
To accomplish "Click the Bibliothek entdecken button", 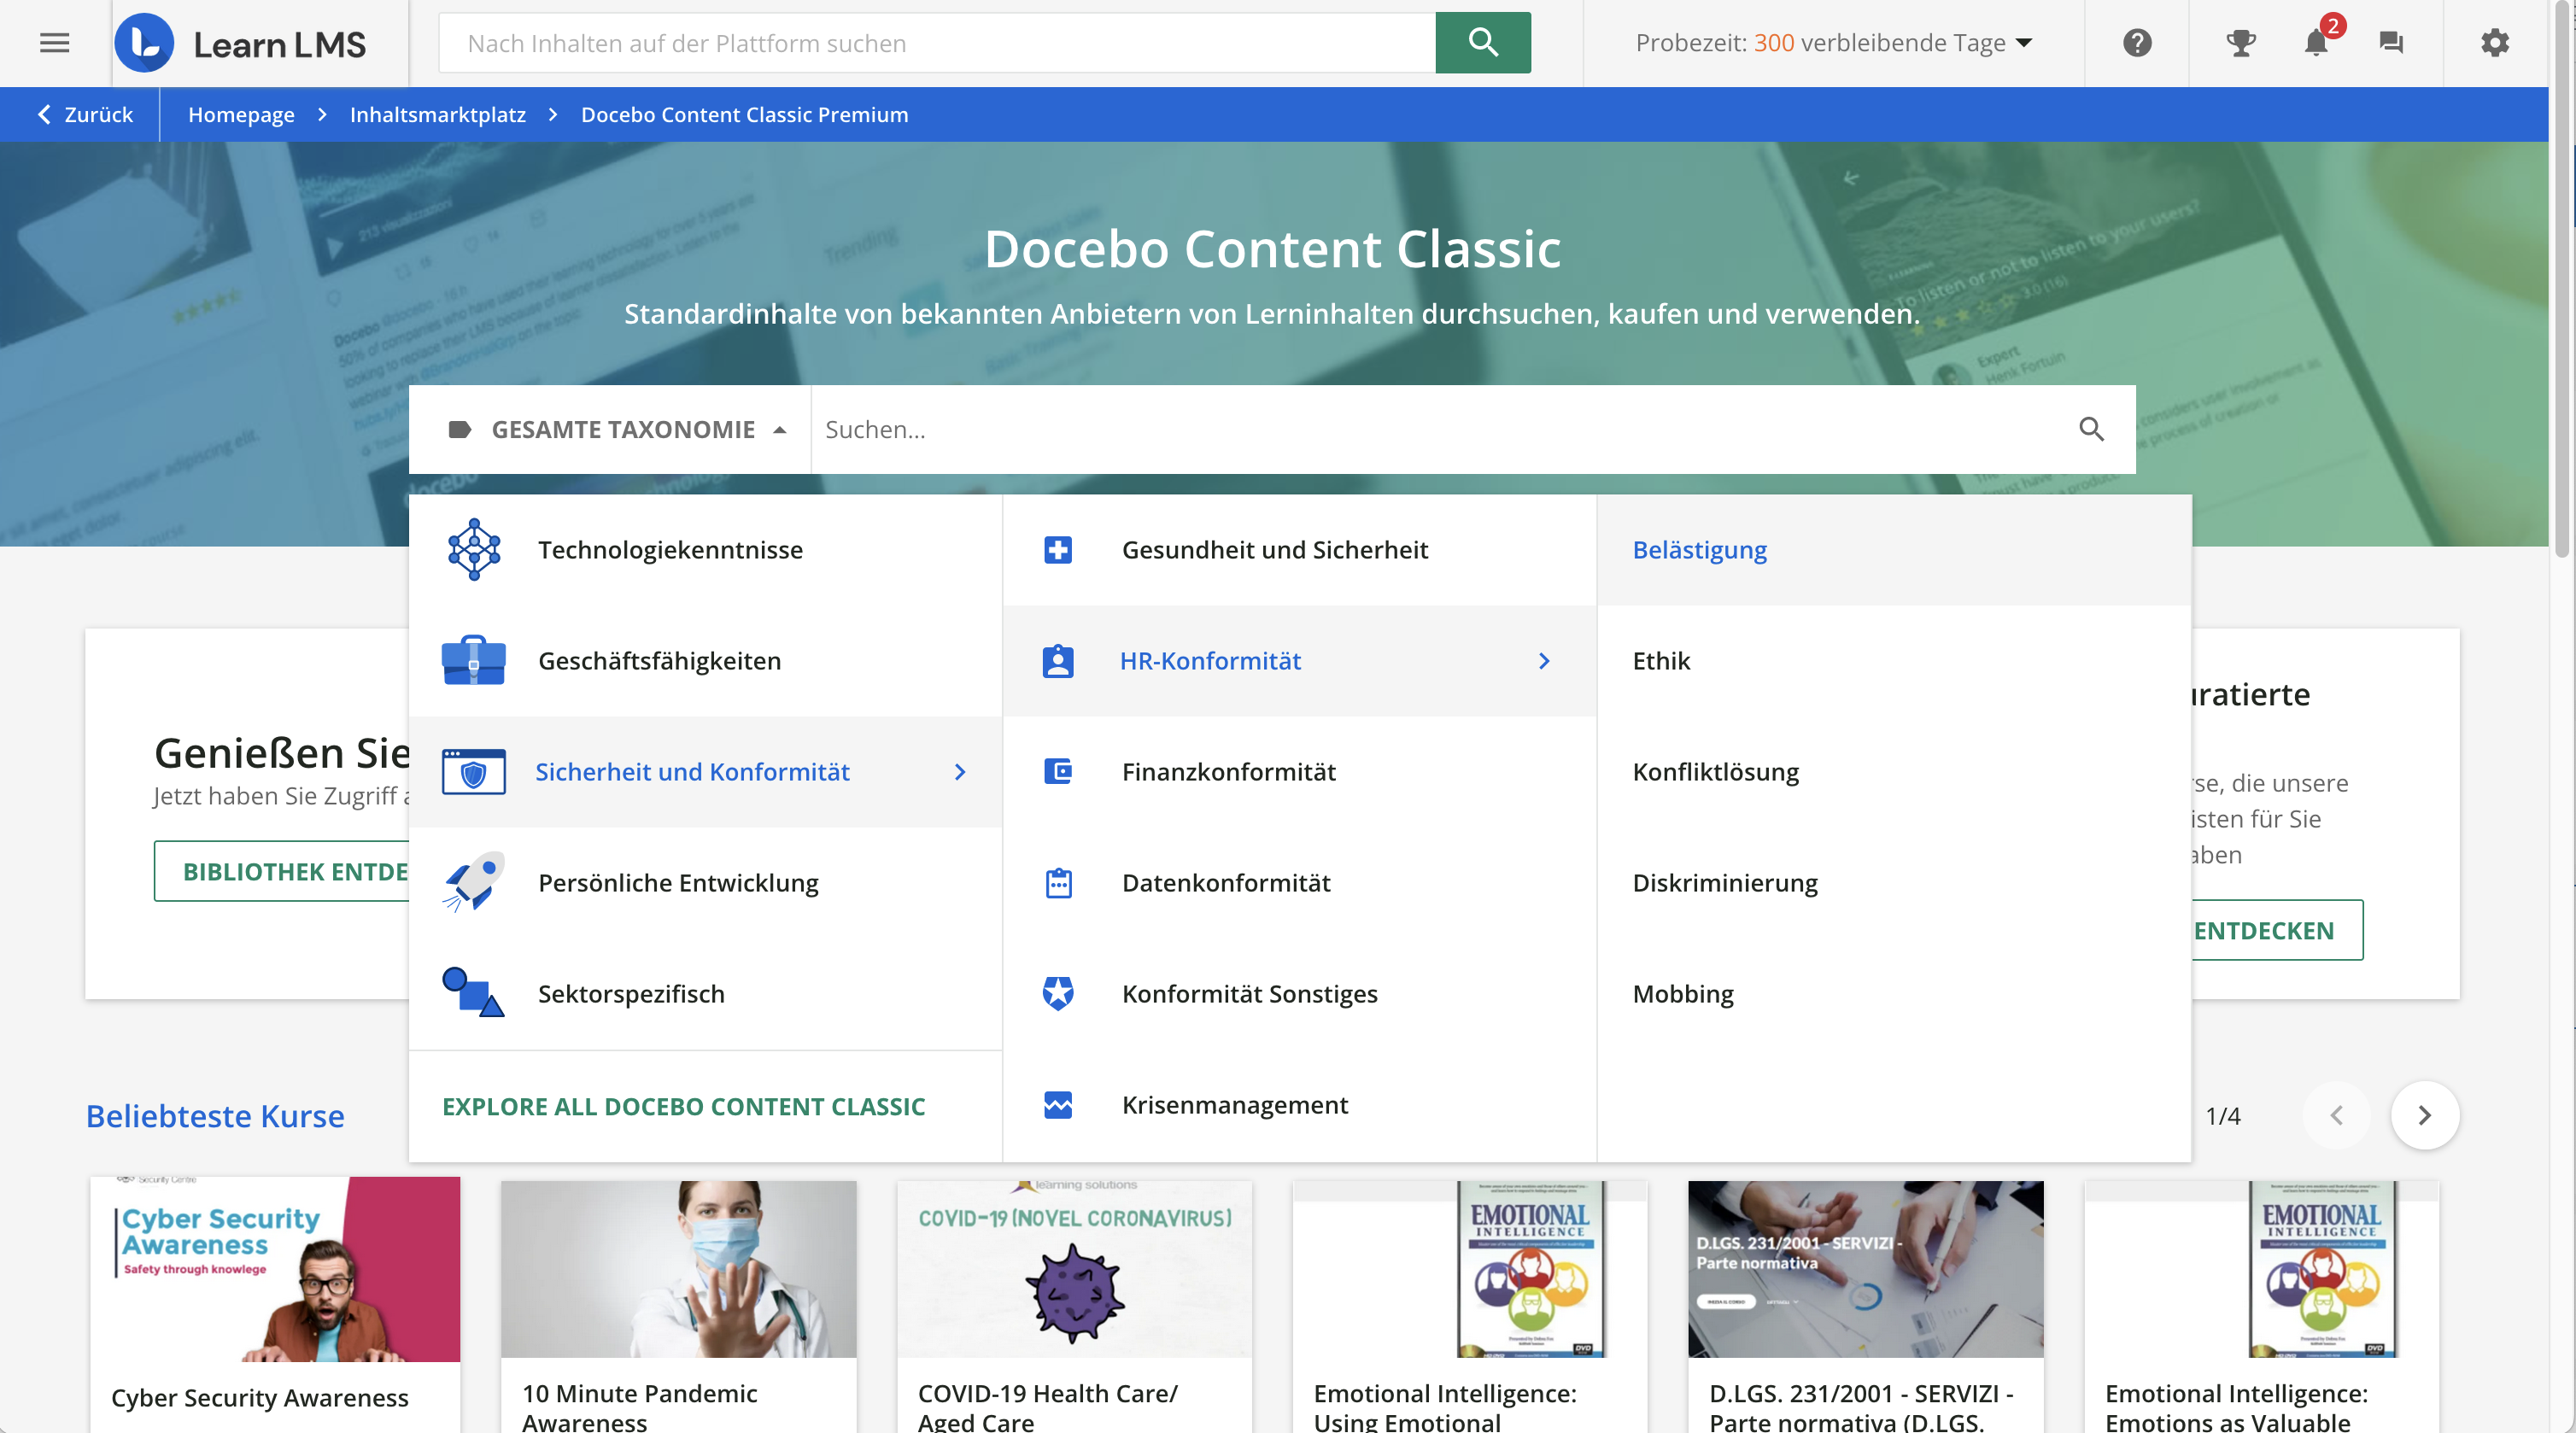I will click(282, 871).
